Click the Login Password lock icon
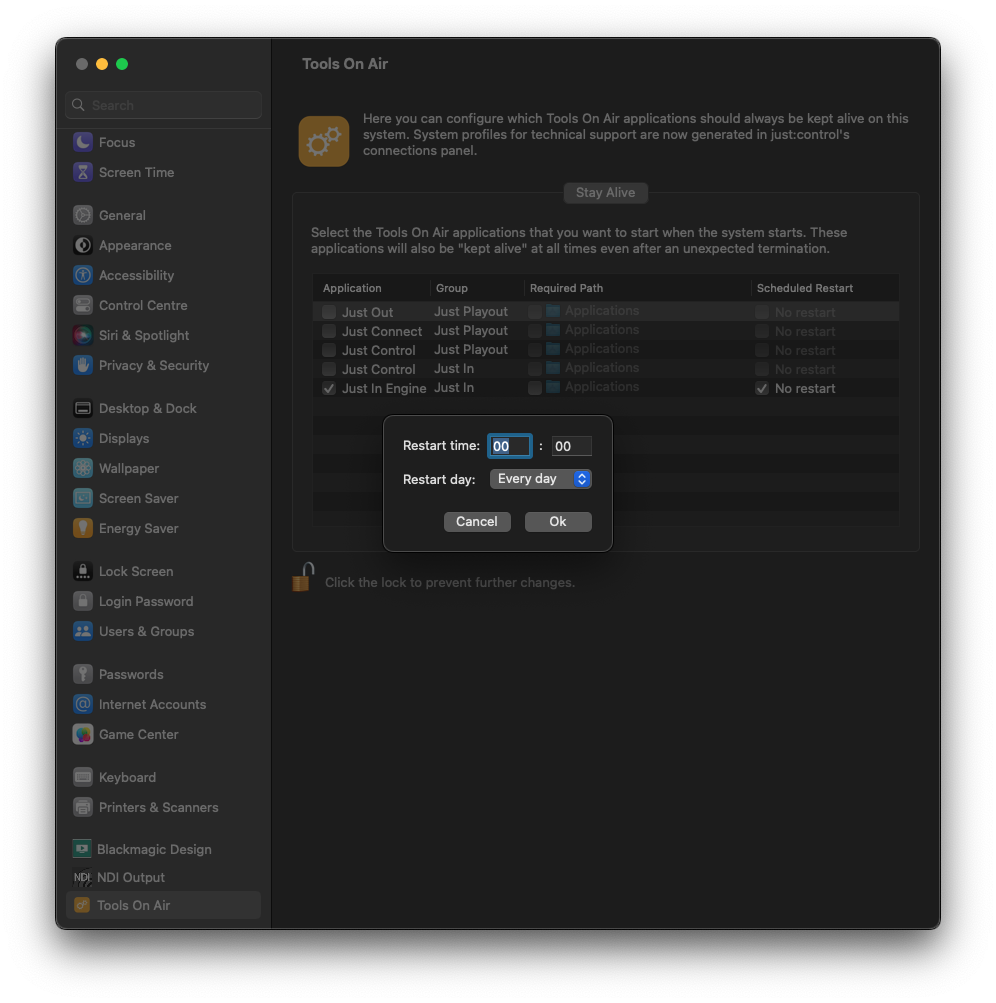Viewport: 996px width, 1003px height. [83, 601]
